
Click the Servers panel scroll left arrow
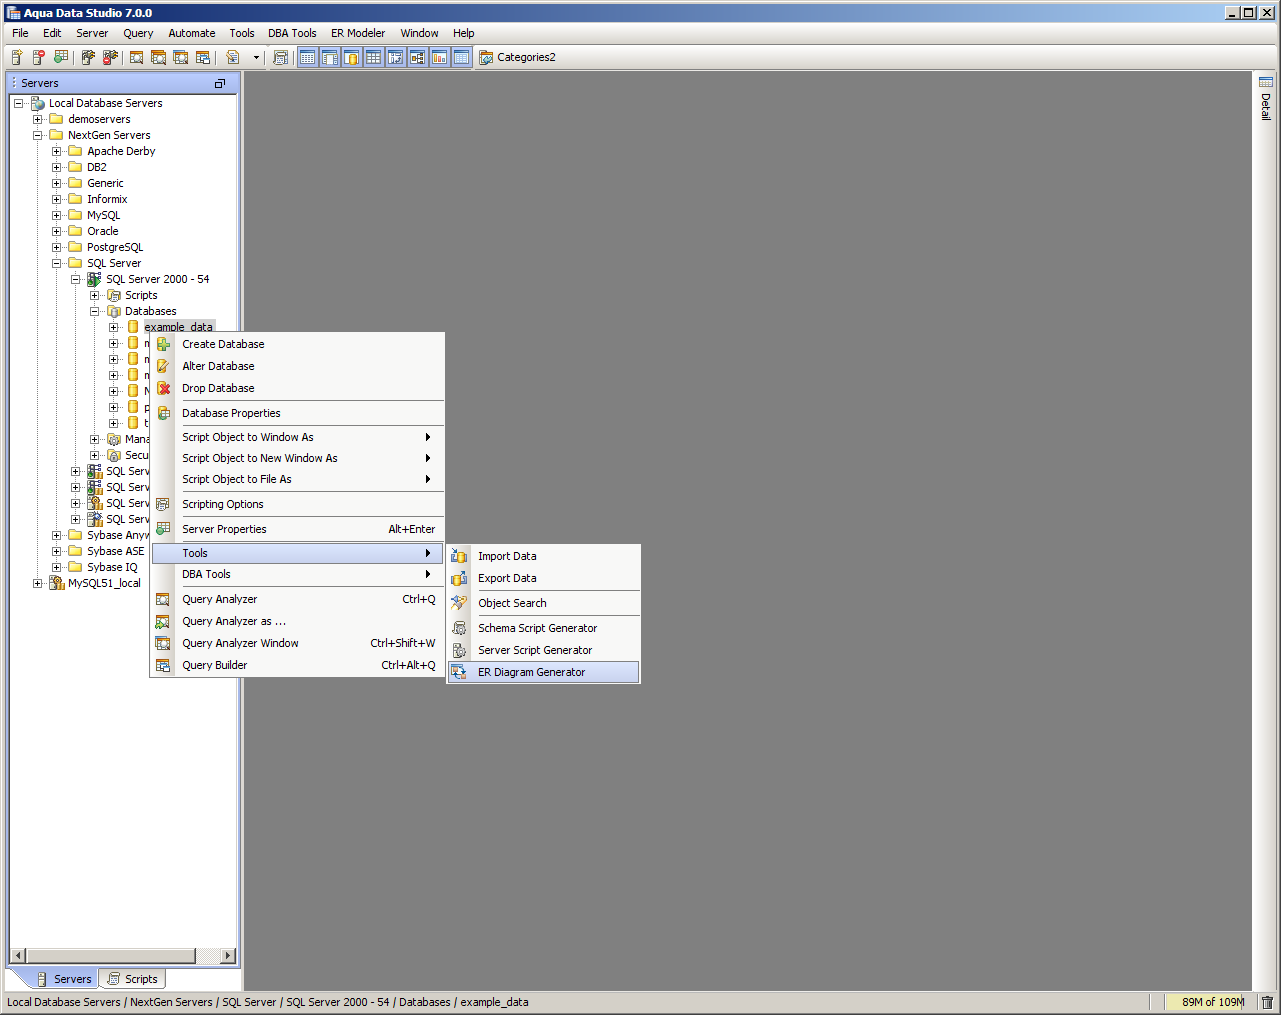tap(18, 955)
